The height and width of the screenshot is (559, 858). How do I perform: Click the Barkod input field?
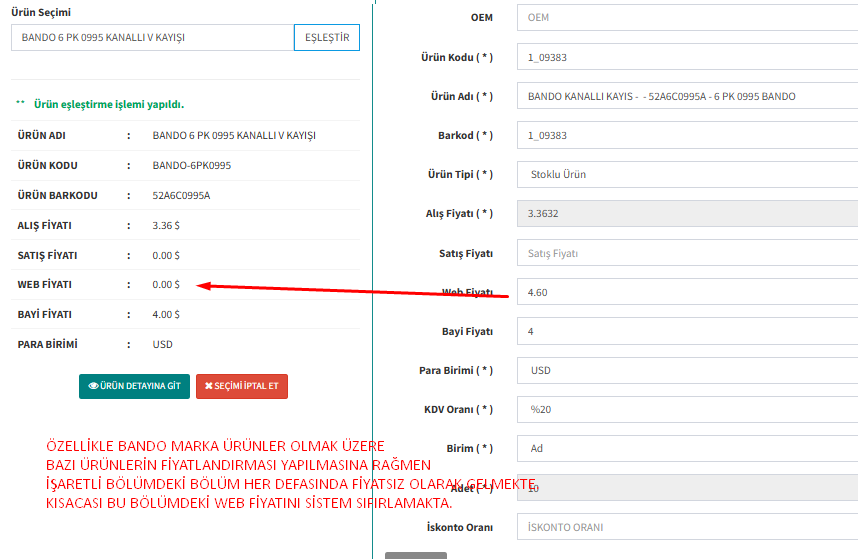click(687, 135)
